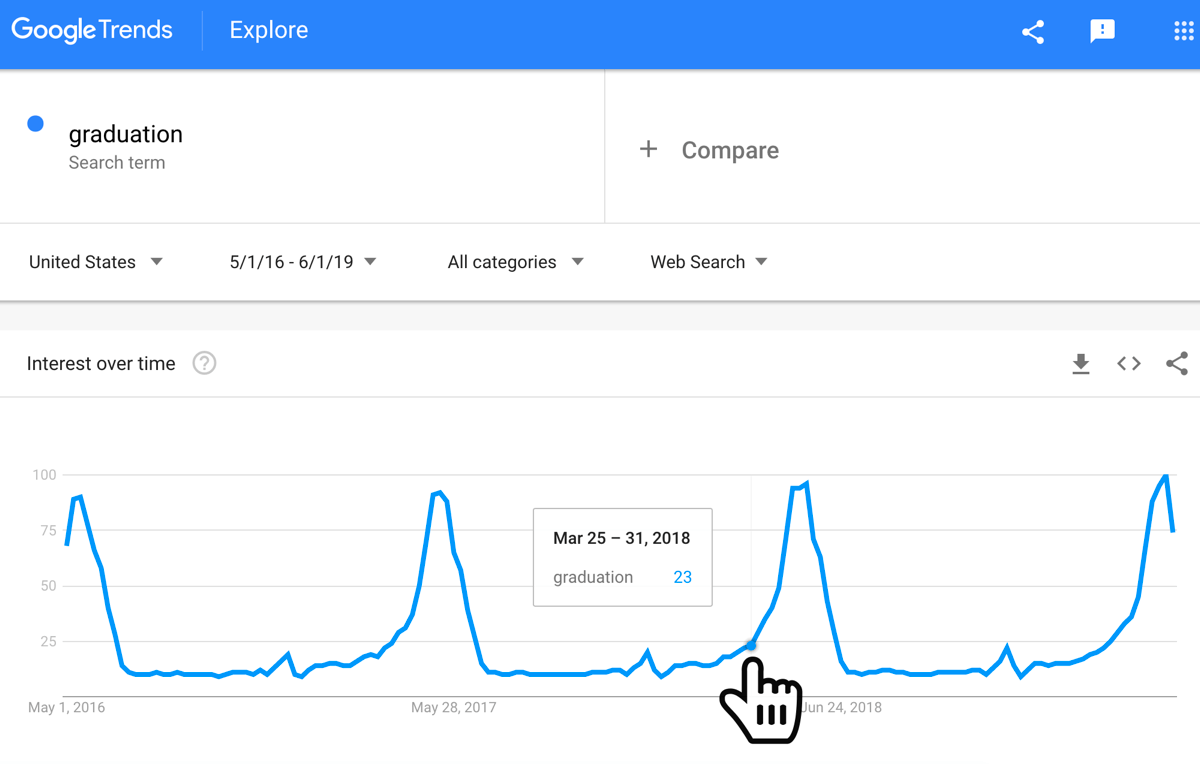Download the Interest over time CSV
Screen dimensions: 1200x764
(x=1080, y=364)
